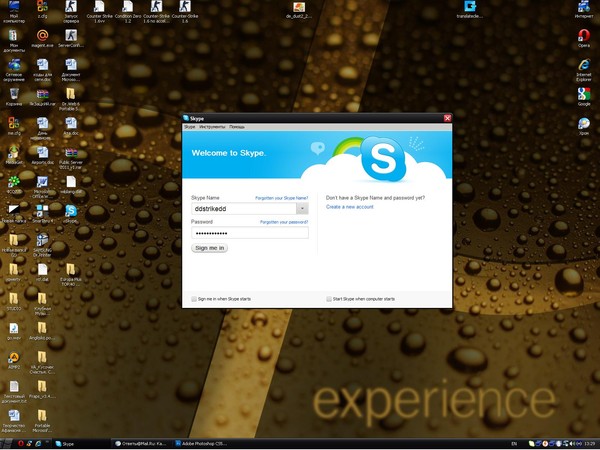600x450 pixels.
Task: Open Forgotten your Skype Name link
Action: pyautogui.click(x=282, y=198)
